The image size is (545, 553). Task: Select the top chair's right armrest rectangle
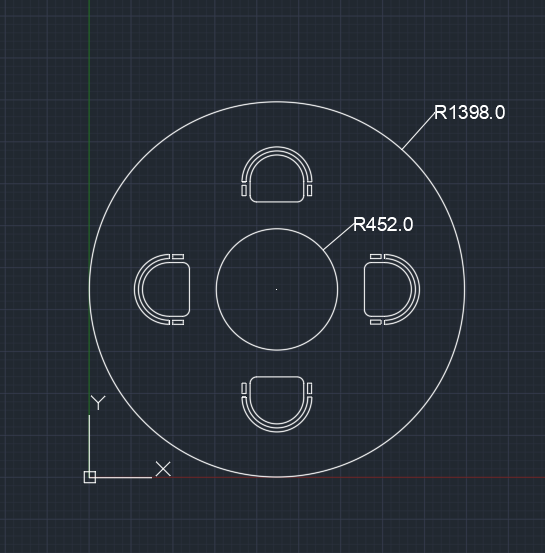click(309, 190)
